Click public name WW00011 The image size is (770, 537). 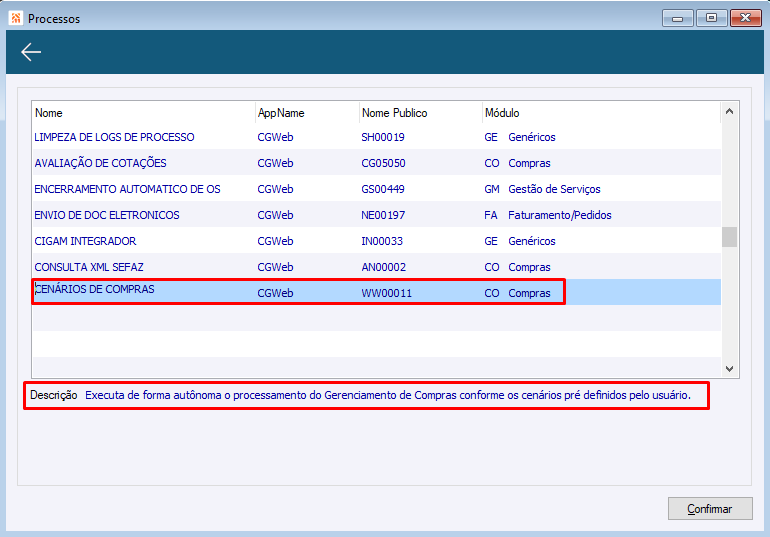pos(386,293)
